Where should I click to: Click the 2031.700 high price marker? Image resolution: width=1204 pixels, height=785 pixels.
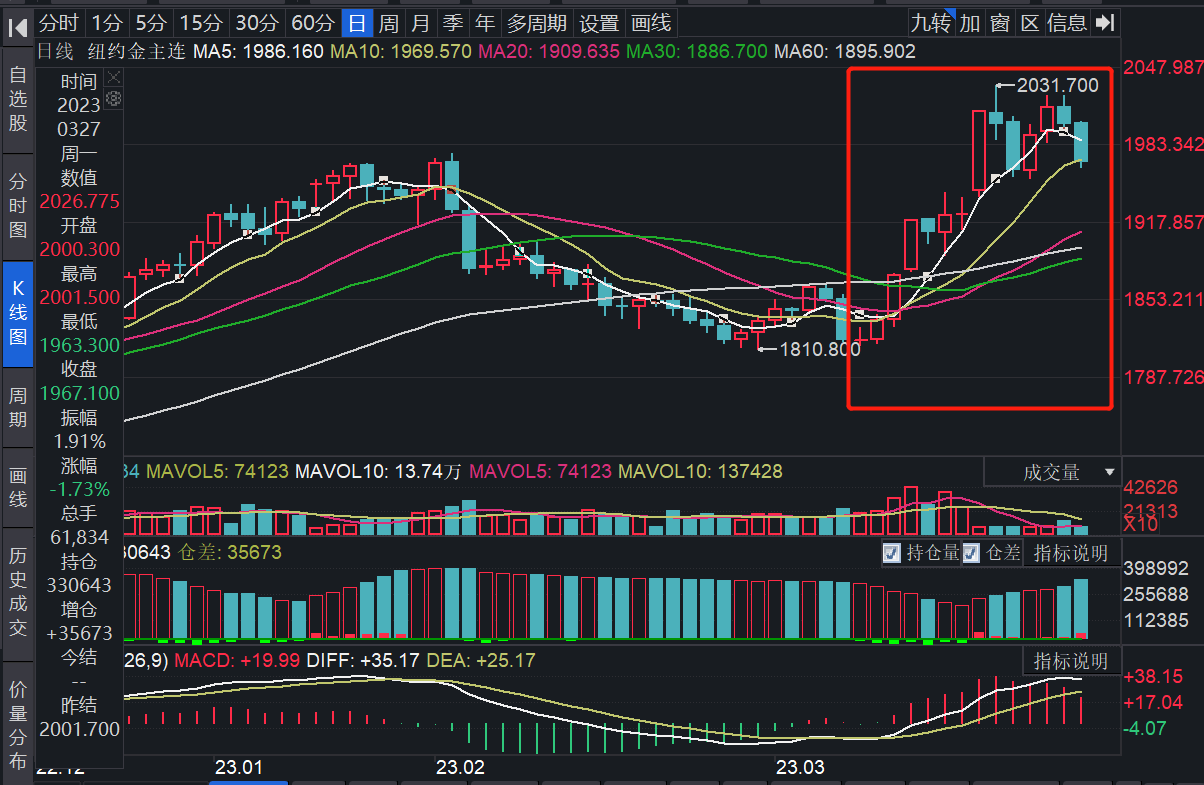pos(1057,86)
